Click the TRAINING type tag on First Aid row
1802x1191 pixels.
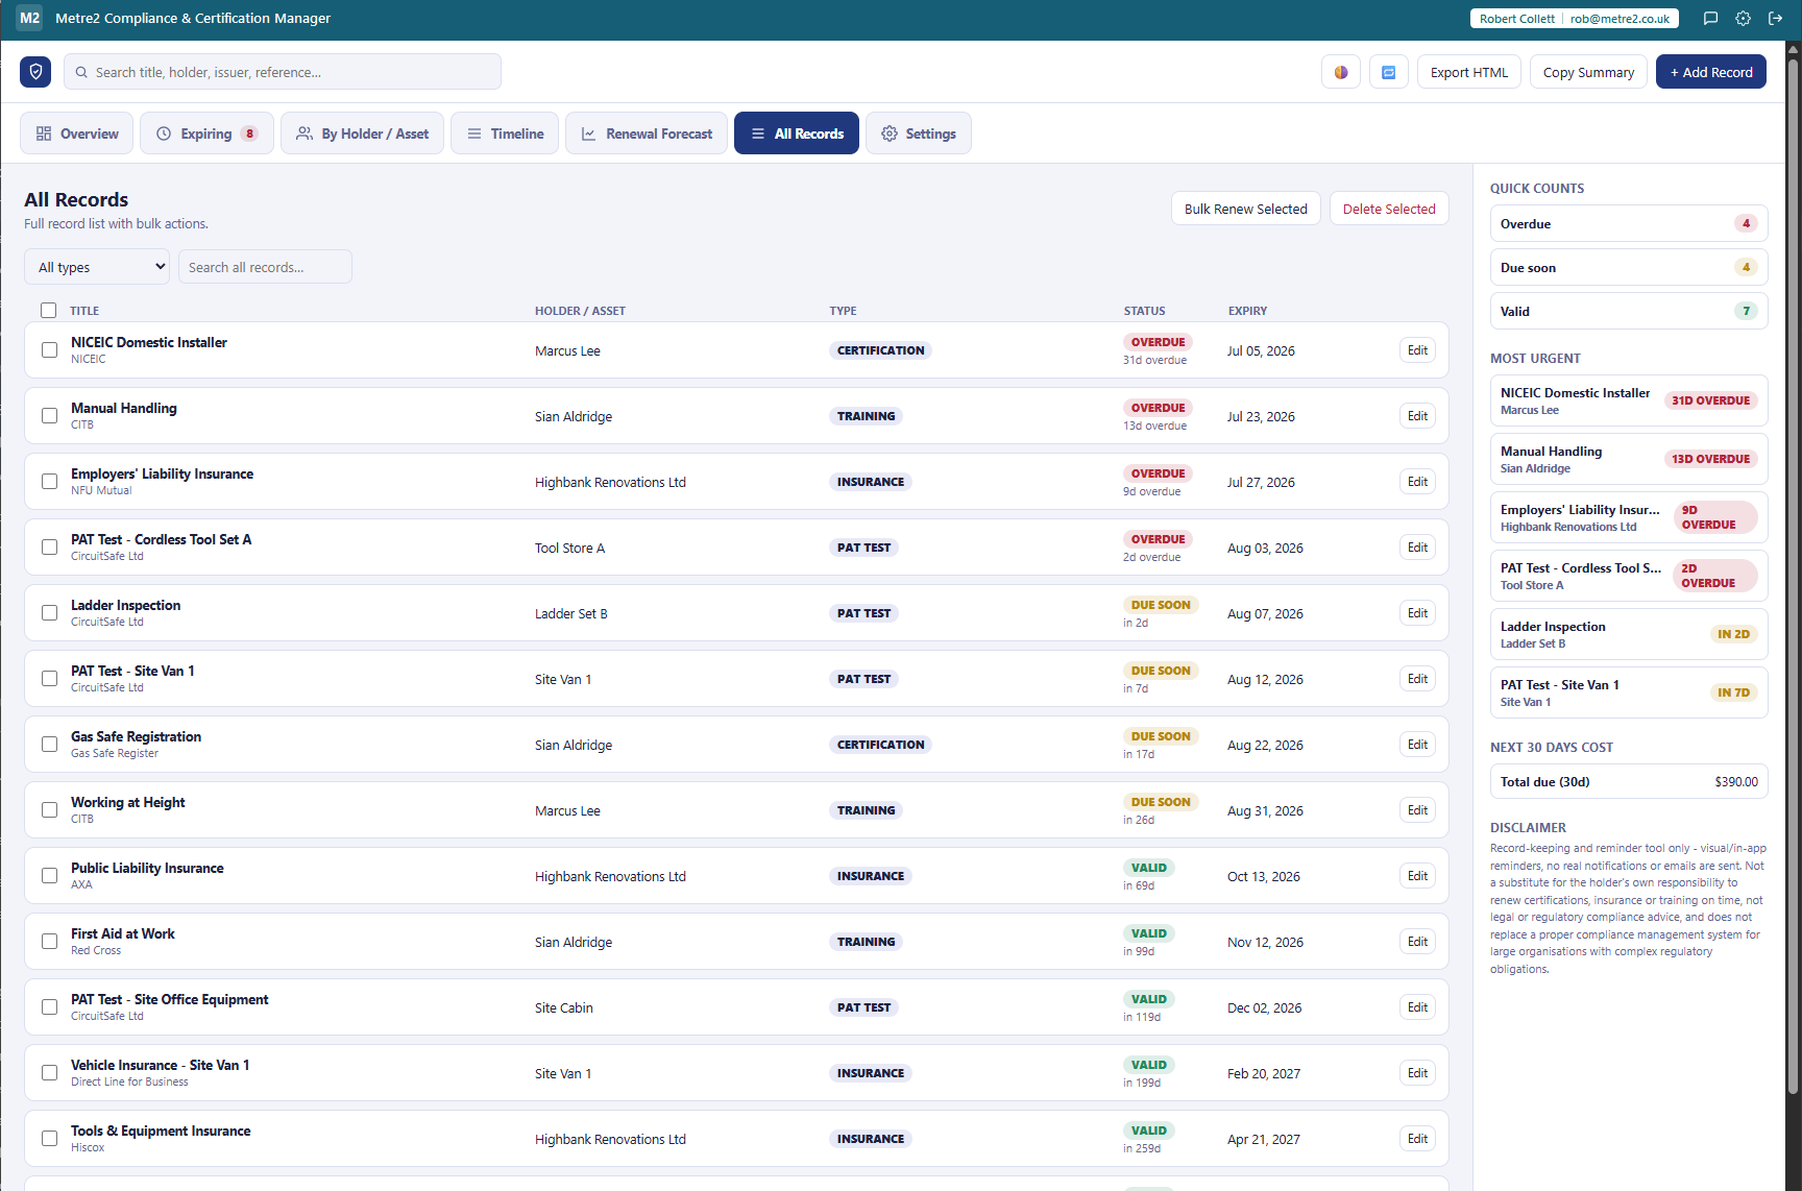866,942
